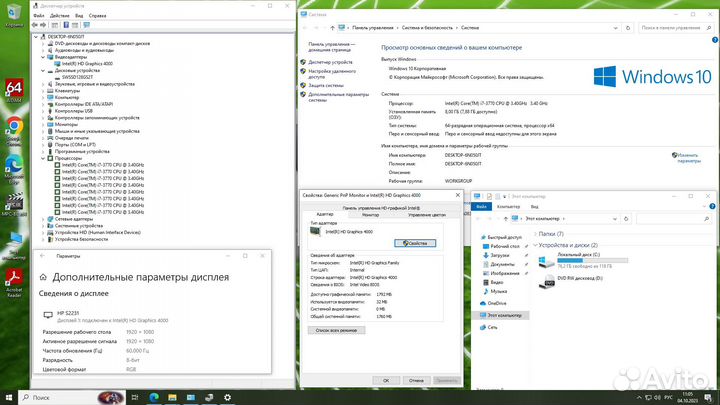Open the AIDA64 desktop shortcut

click(14, 89)
